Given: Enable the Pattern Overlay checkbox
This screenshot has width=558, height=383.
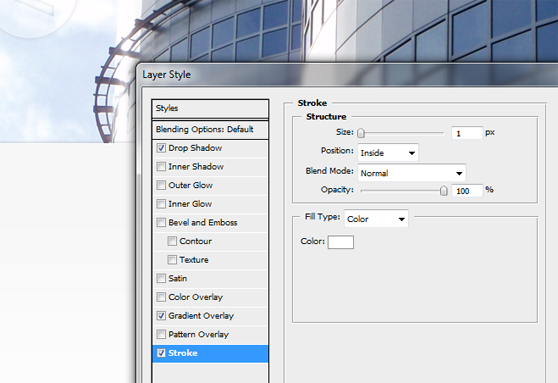Looking at the screenshot, I should [161, 334].
